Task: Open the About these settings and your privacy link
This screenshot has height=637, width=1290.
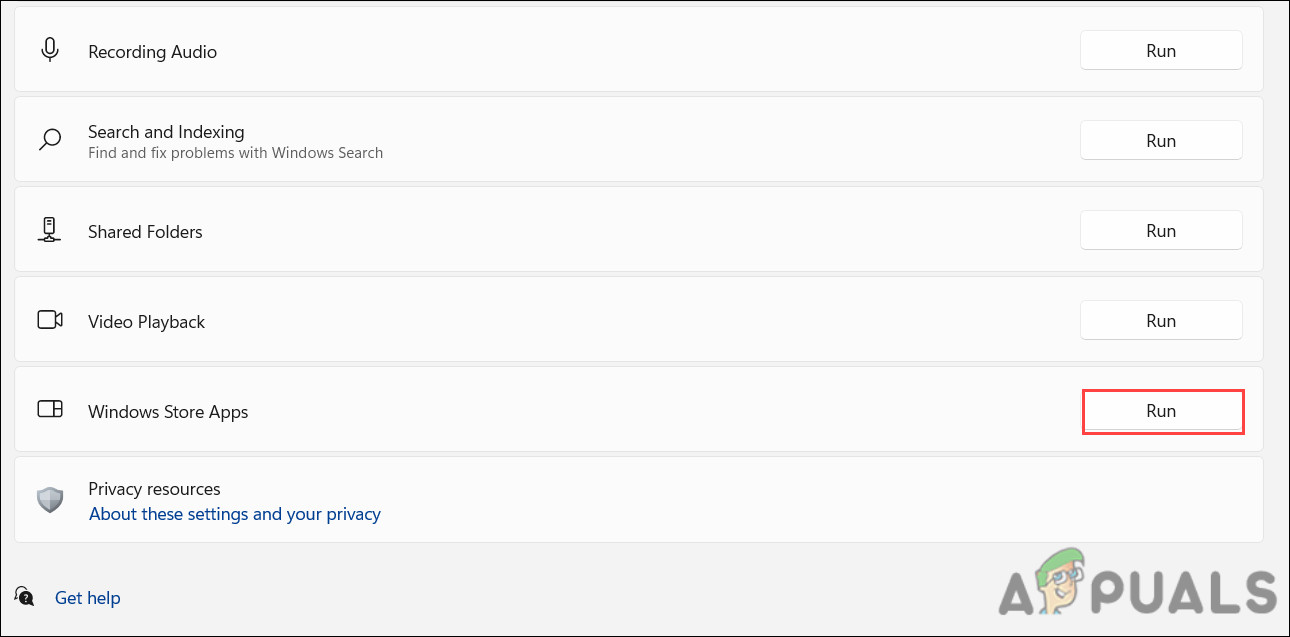Action: point(234,513)
